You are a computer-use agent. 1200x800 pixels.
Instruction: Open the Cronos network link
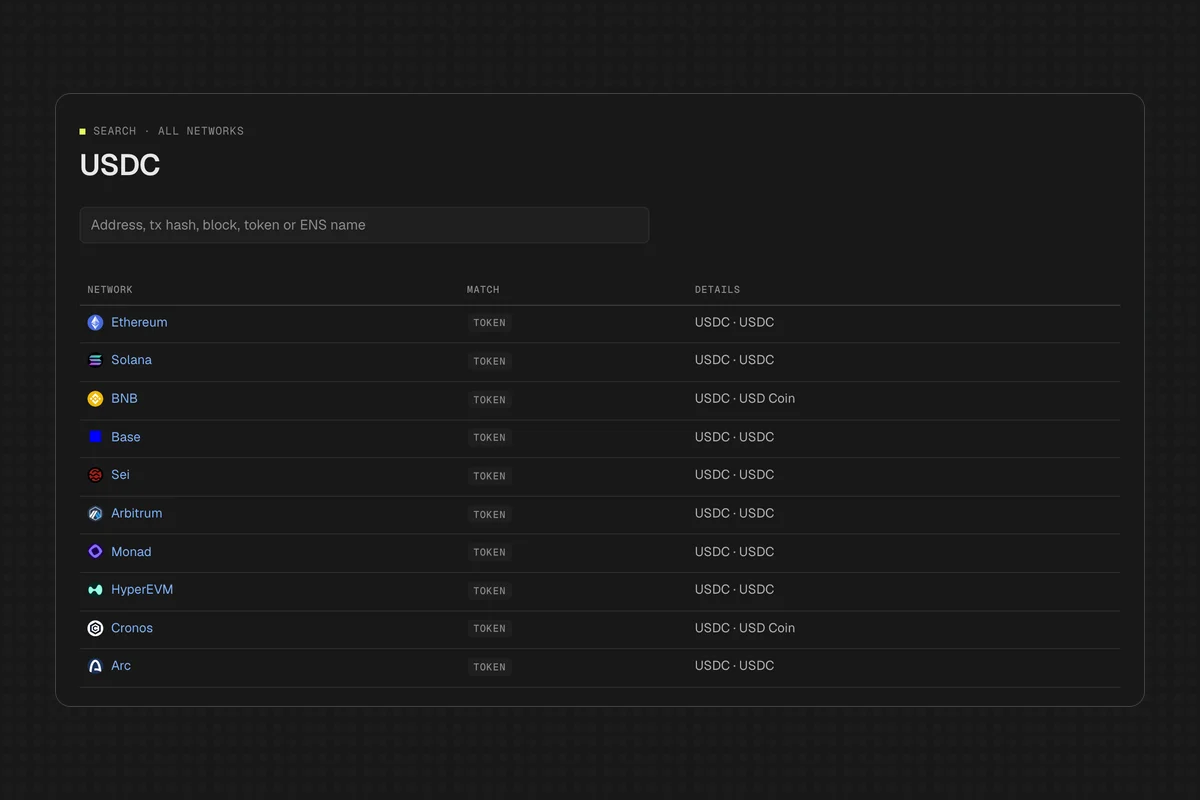coord(132,628)
